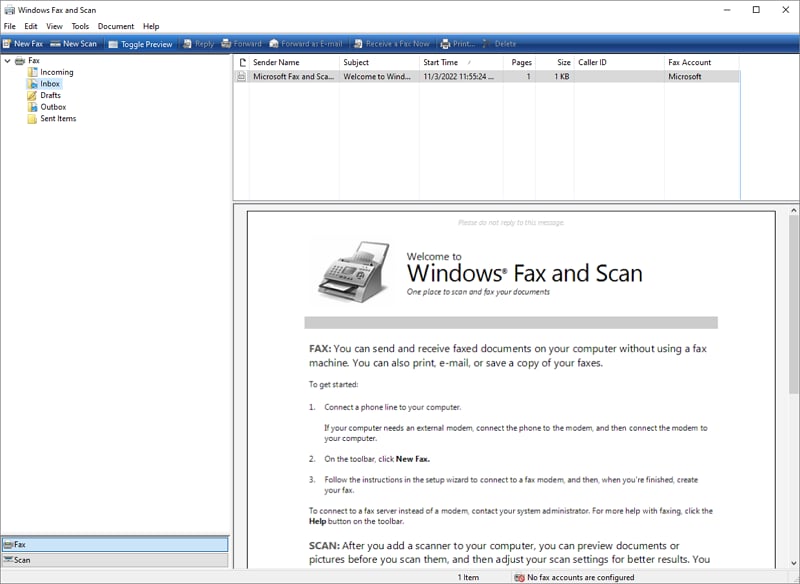
Task: Open the Tools menu
Action: pos(80,26)
